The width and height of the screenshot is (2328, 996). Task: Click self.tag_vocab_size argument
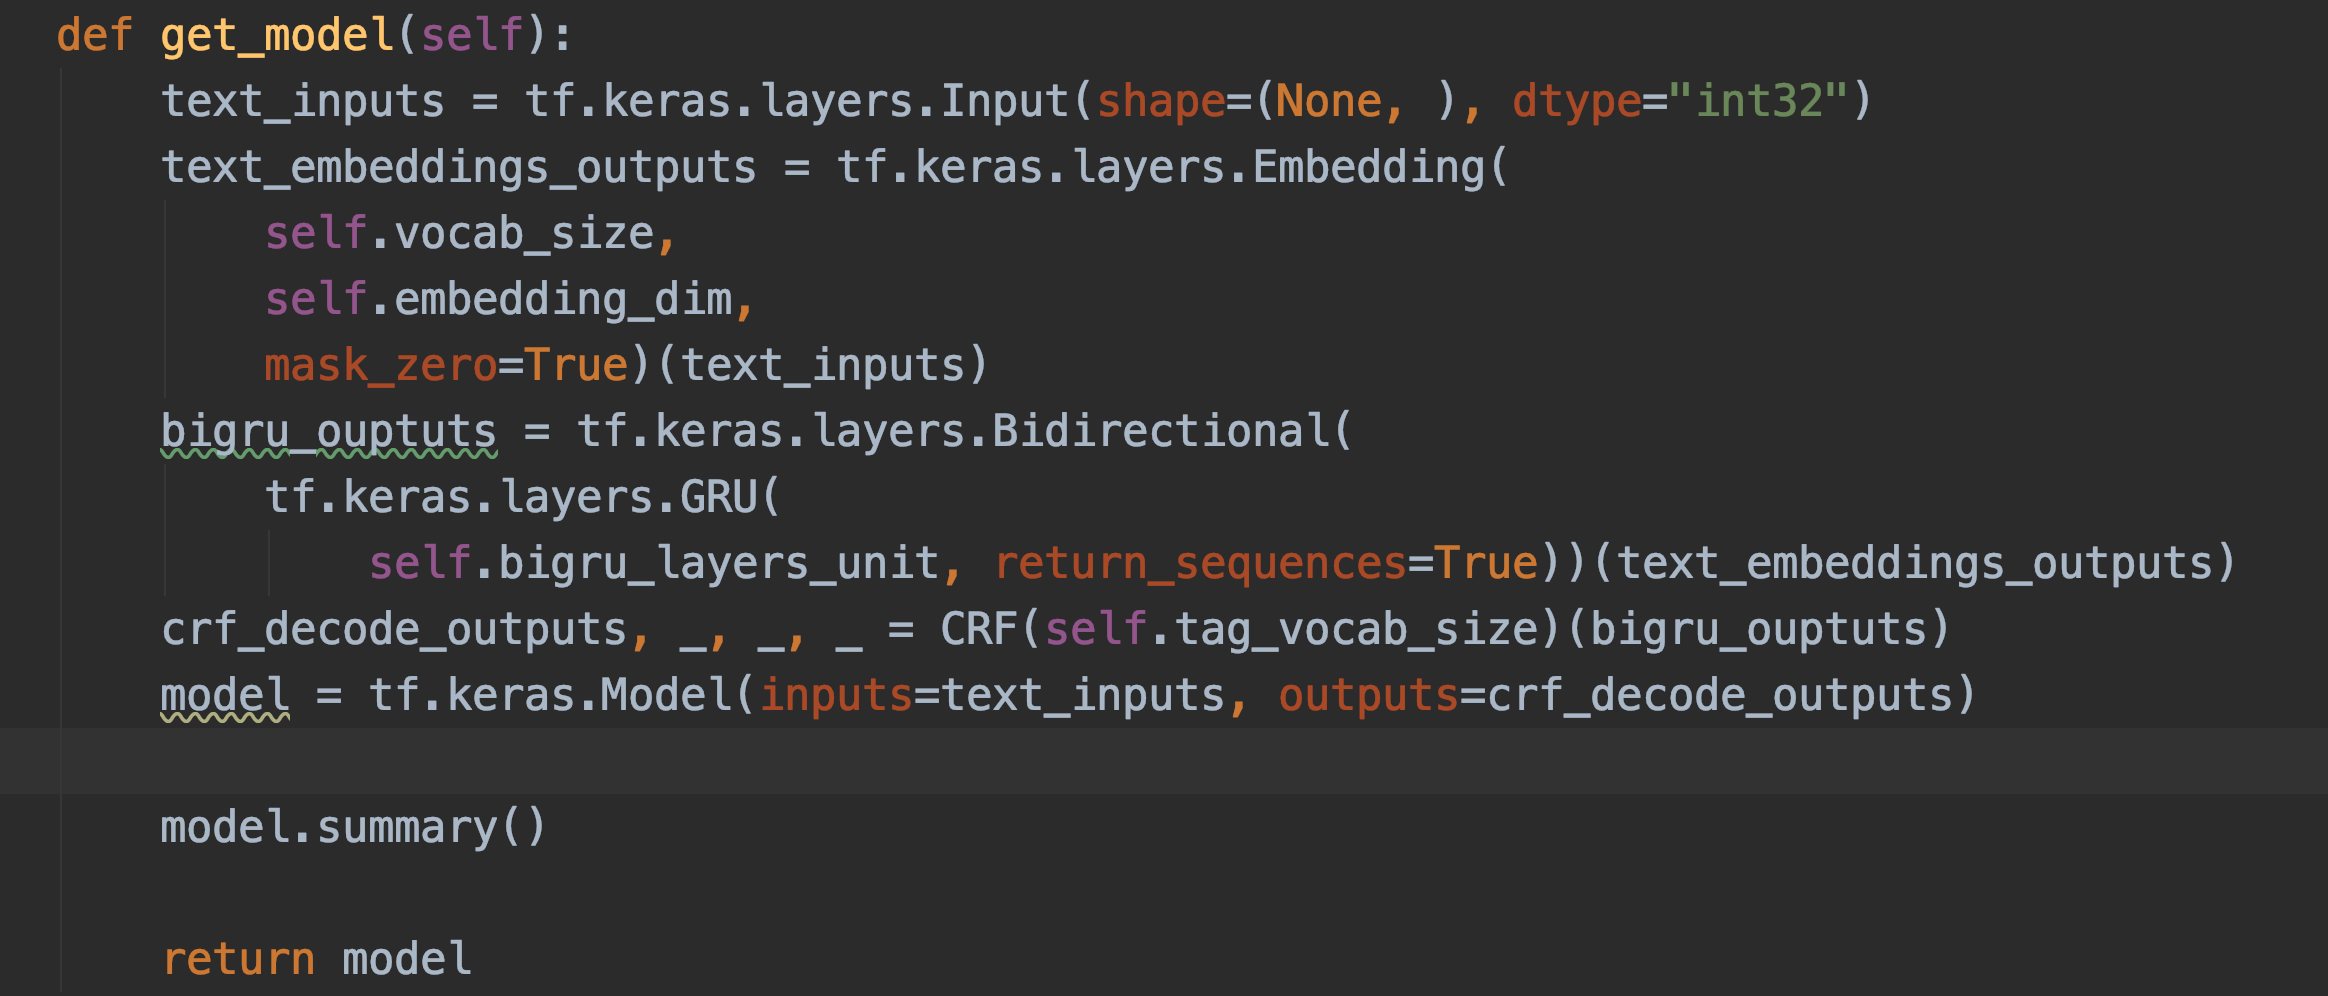(x=1291, y=630)
